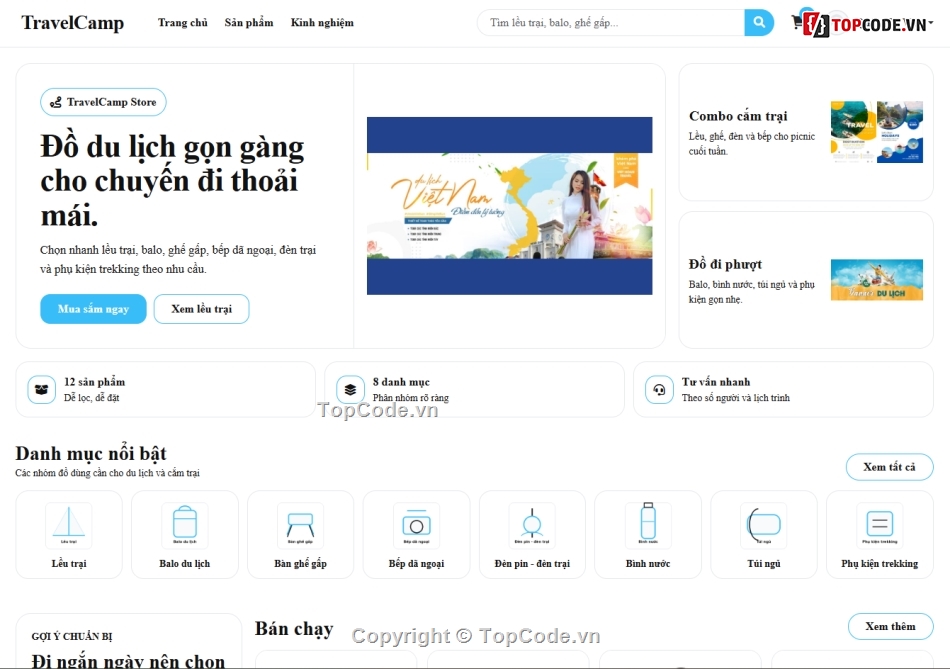Viewport: 950px width, 669px height.
Task: Click the headset icon beside Tư vấn nhanh
Action: [659, 390]
